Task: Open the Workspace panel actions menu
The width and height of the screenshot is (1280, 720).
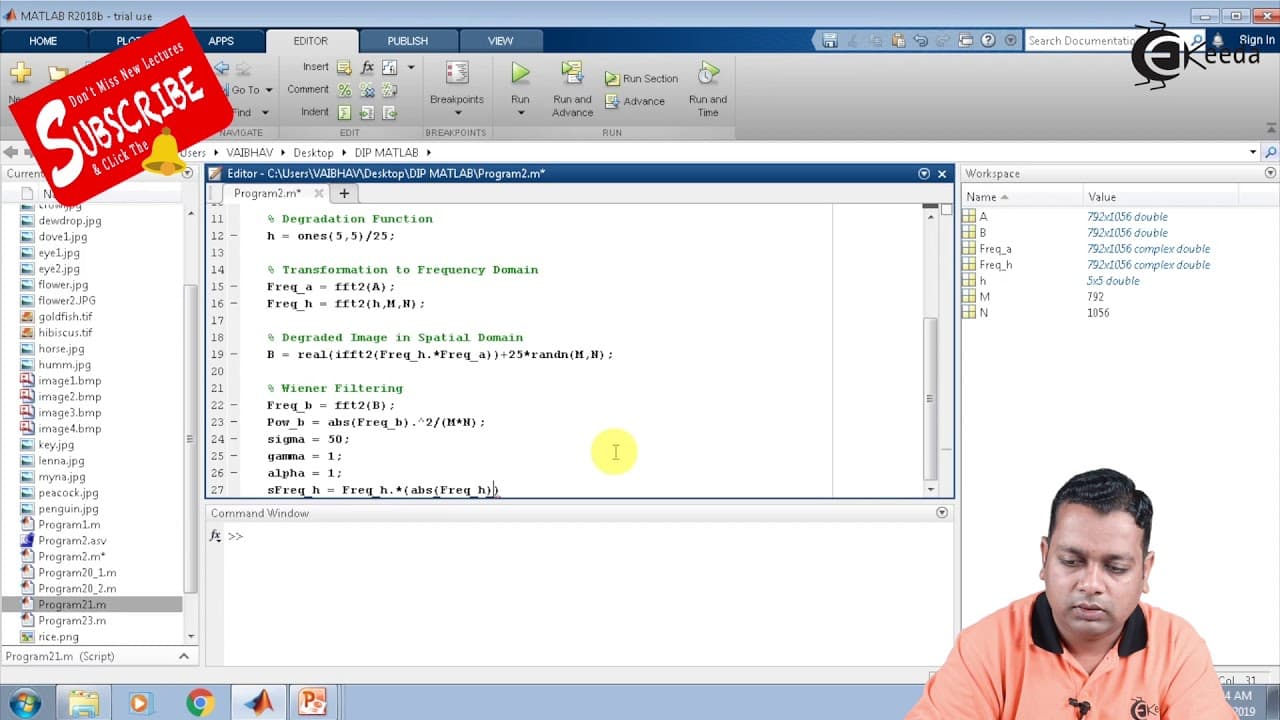Action: (1270, 174)
